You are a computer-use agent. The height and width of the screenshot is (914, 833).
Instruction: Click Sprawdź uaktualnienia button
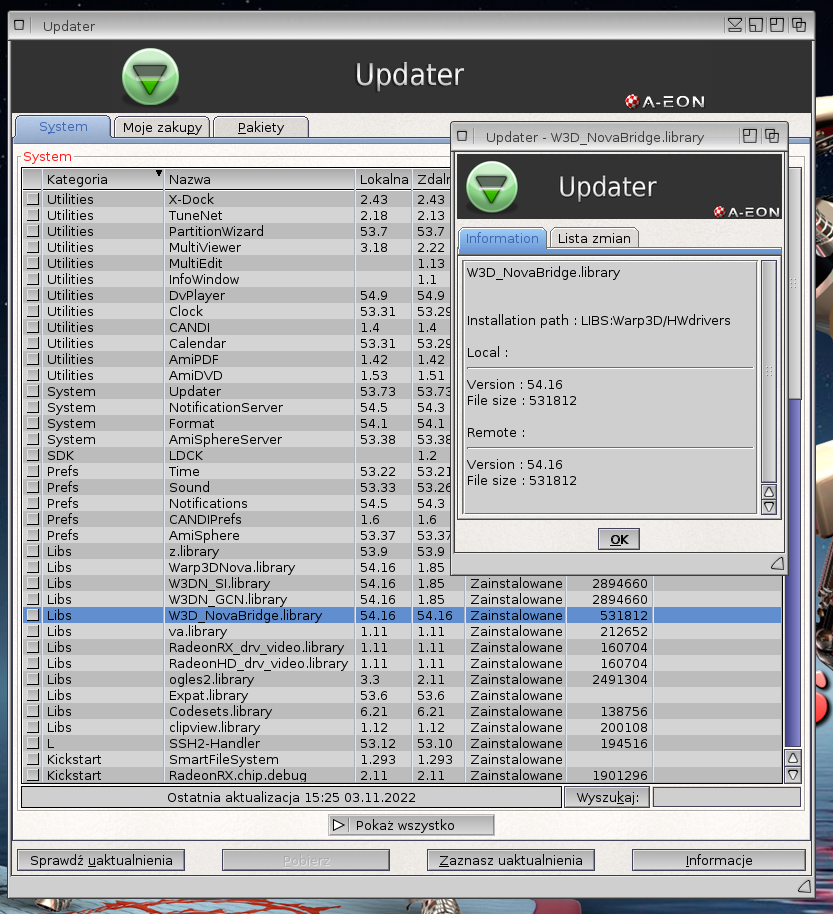tap(101, 860)
